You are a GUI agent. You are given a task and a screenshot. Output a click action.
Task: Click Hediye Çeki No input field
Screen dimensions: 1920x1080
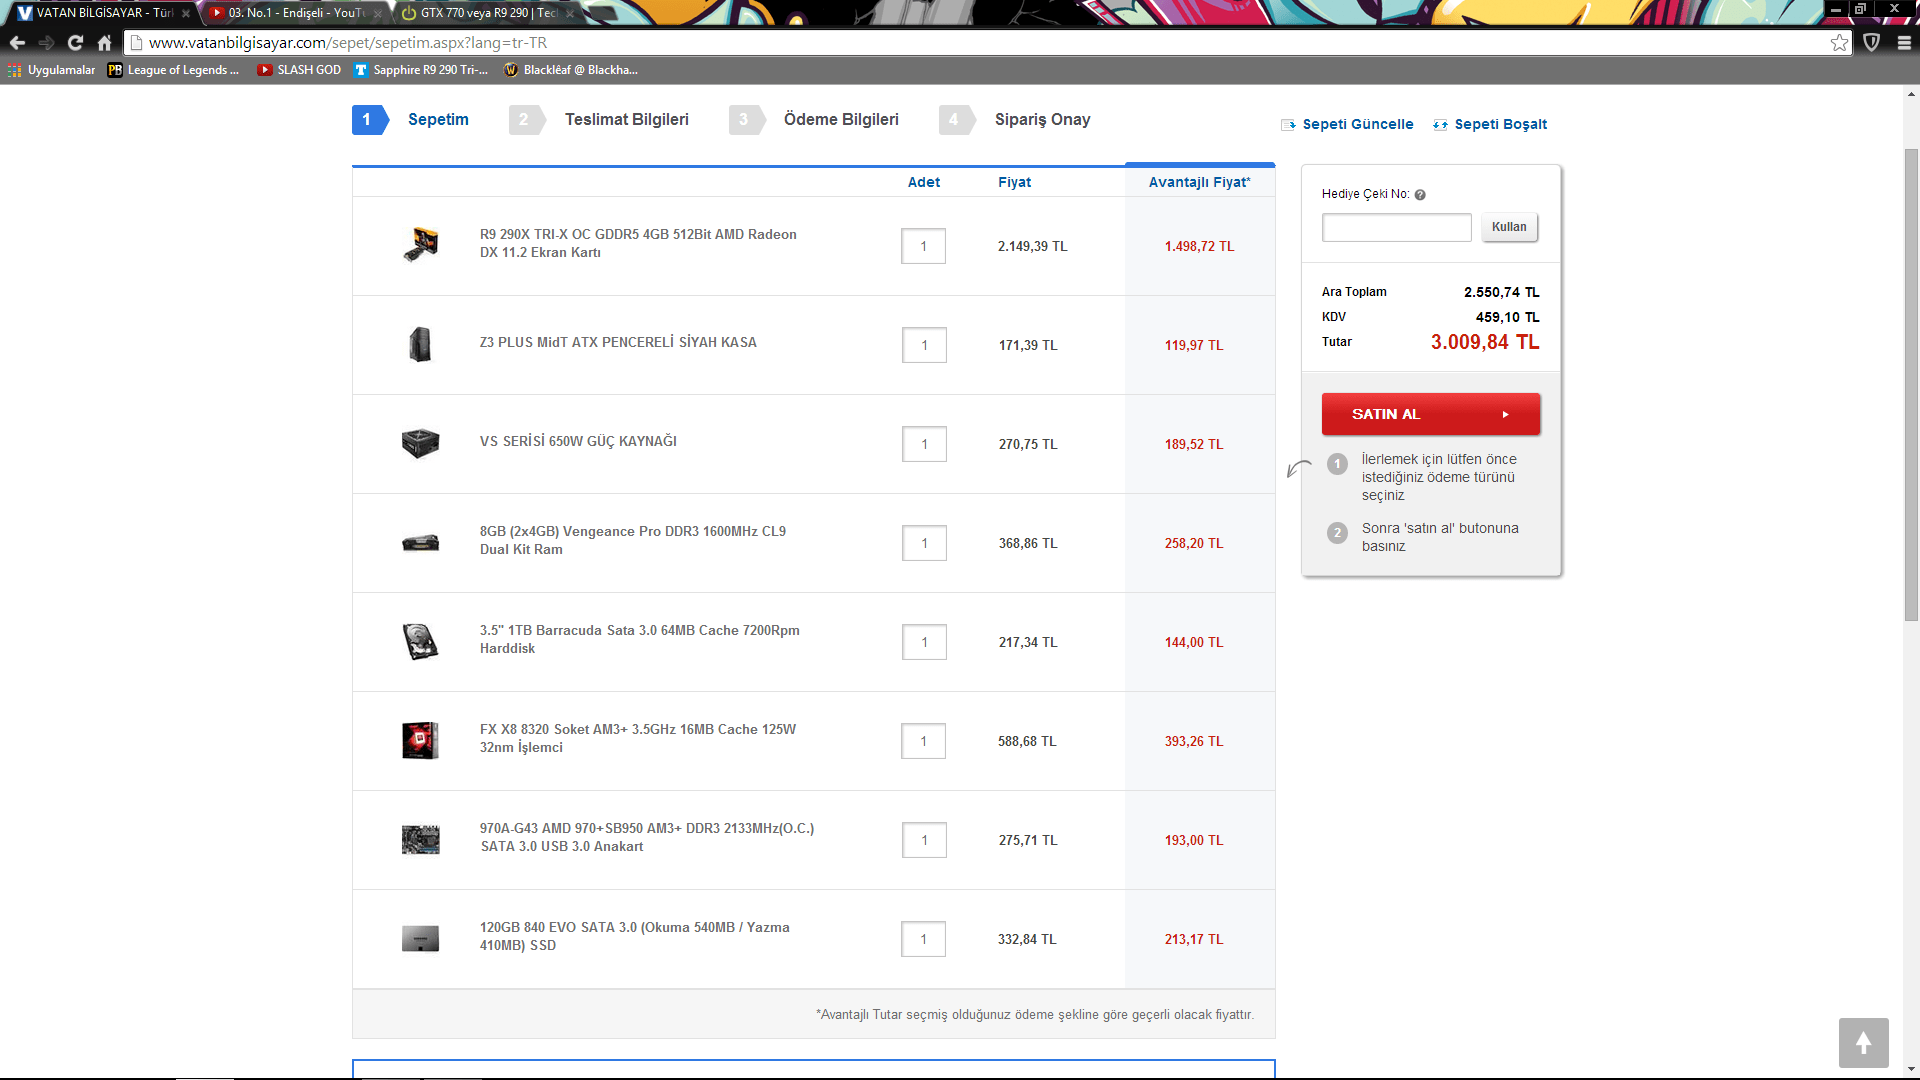point(1396,227)
